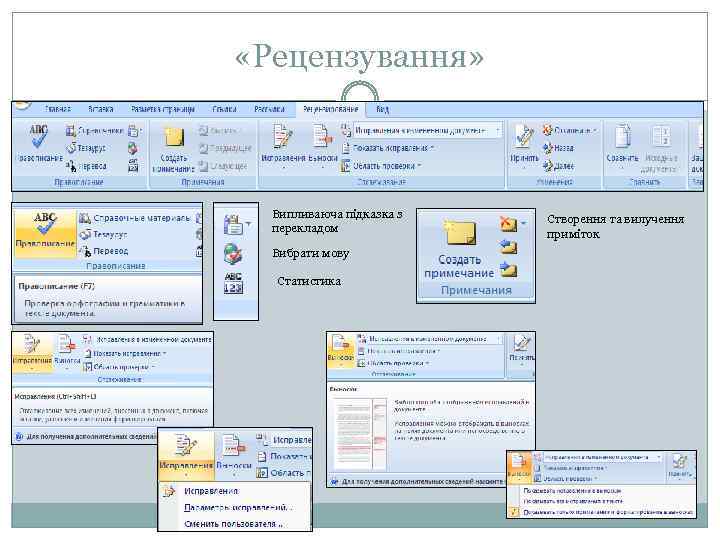Click the language globe icon in the narrow icon strip

coord(232,253)
